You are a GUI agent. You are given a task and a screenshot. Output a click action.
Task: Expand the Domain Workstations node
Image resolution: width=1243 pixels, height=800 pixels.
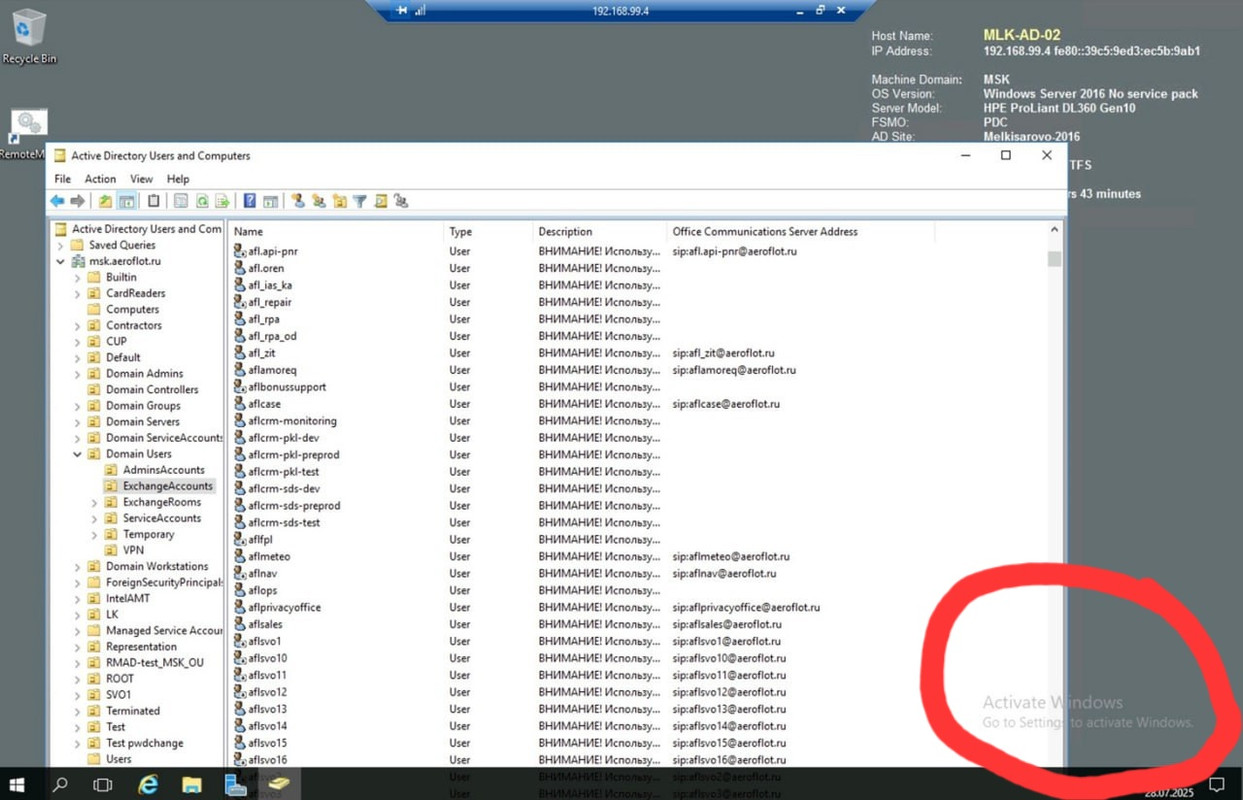[x=78, y=566]
